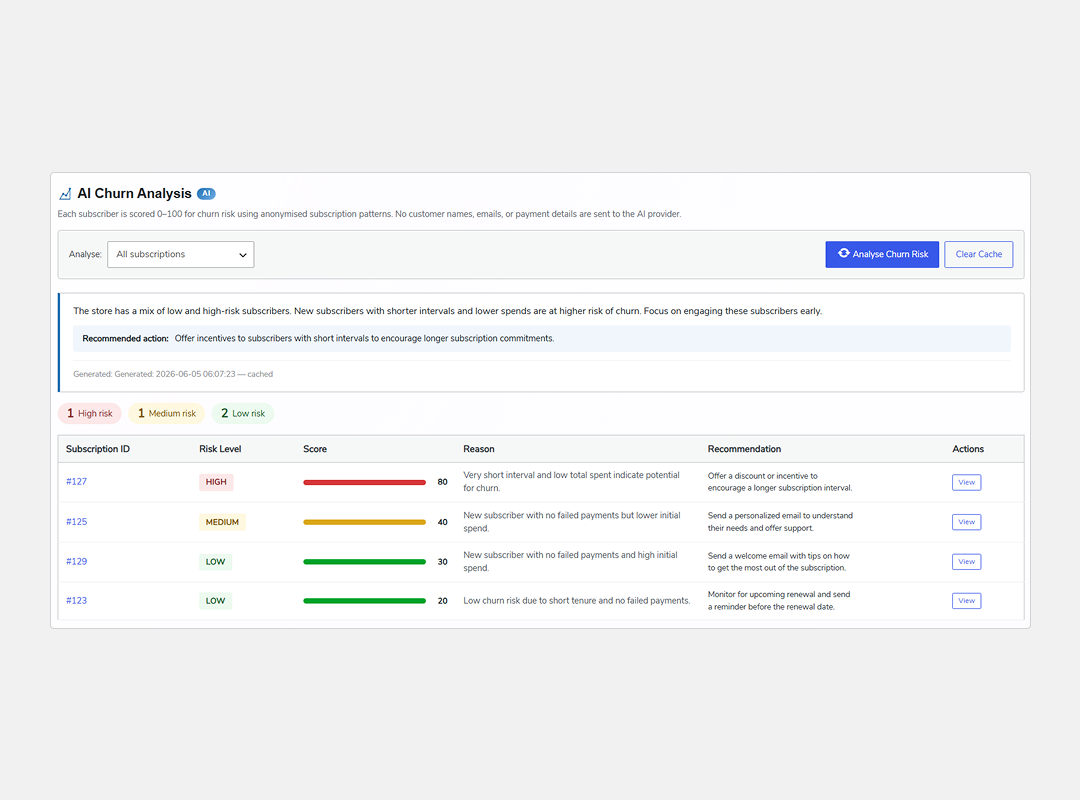Click View button for subscription #123
This screenshot has height=800, width=1080.
pos(966,601)
